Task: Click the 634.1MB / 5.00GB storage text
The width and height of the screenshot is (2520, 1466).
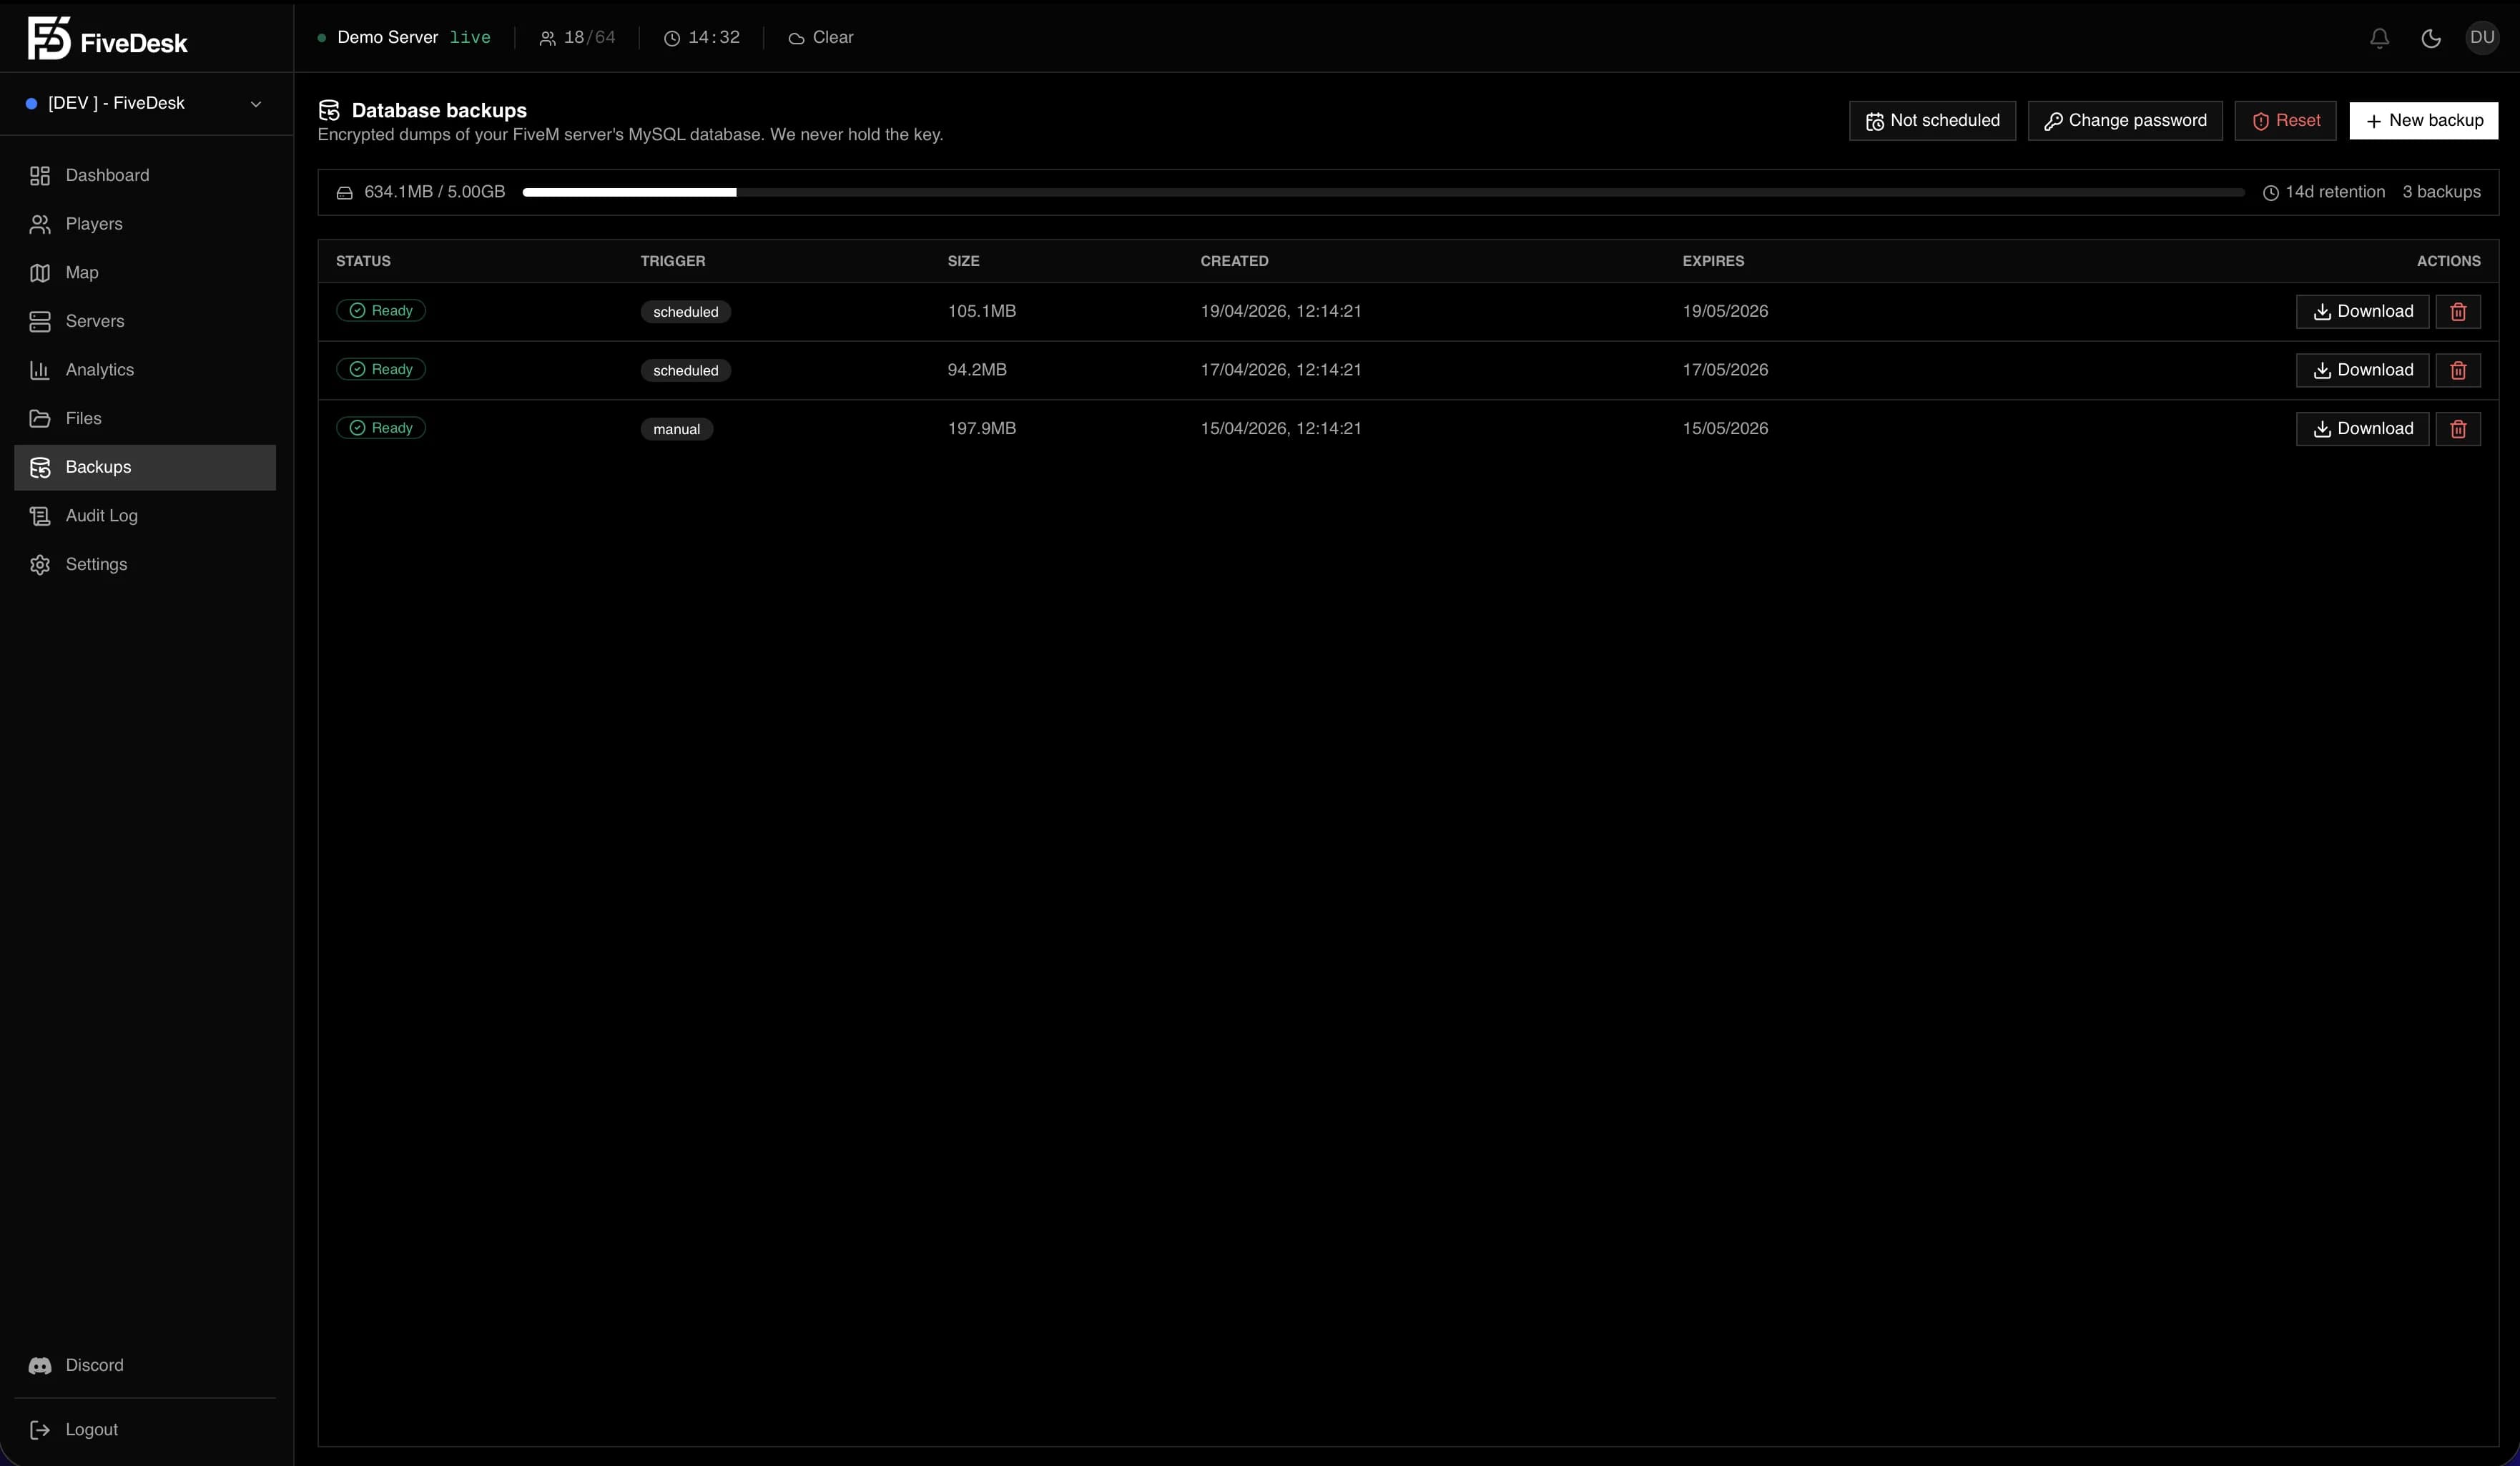Action: pyautogui.click(x=435, y=192)
